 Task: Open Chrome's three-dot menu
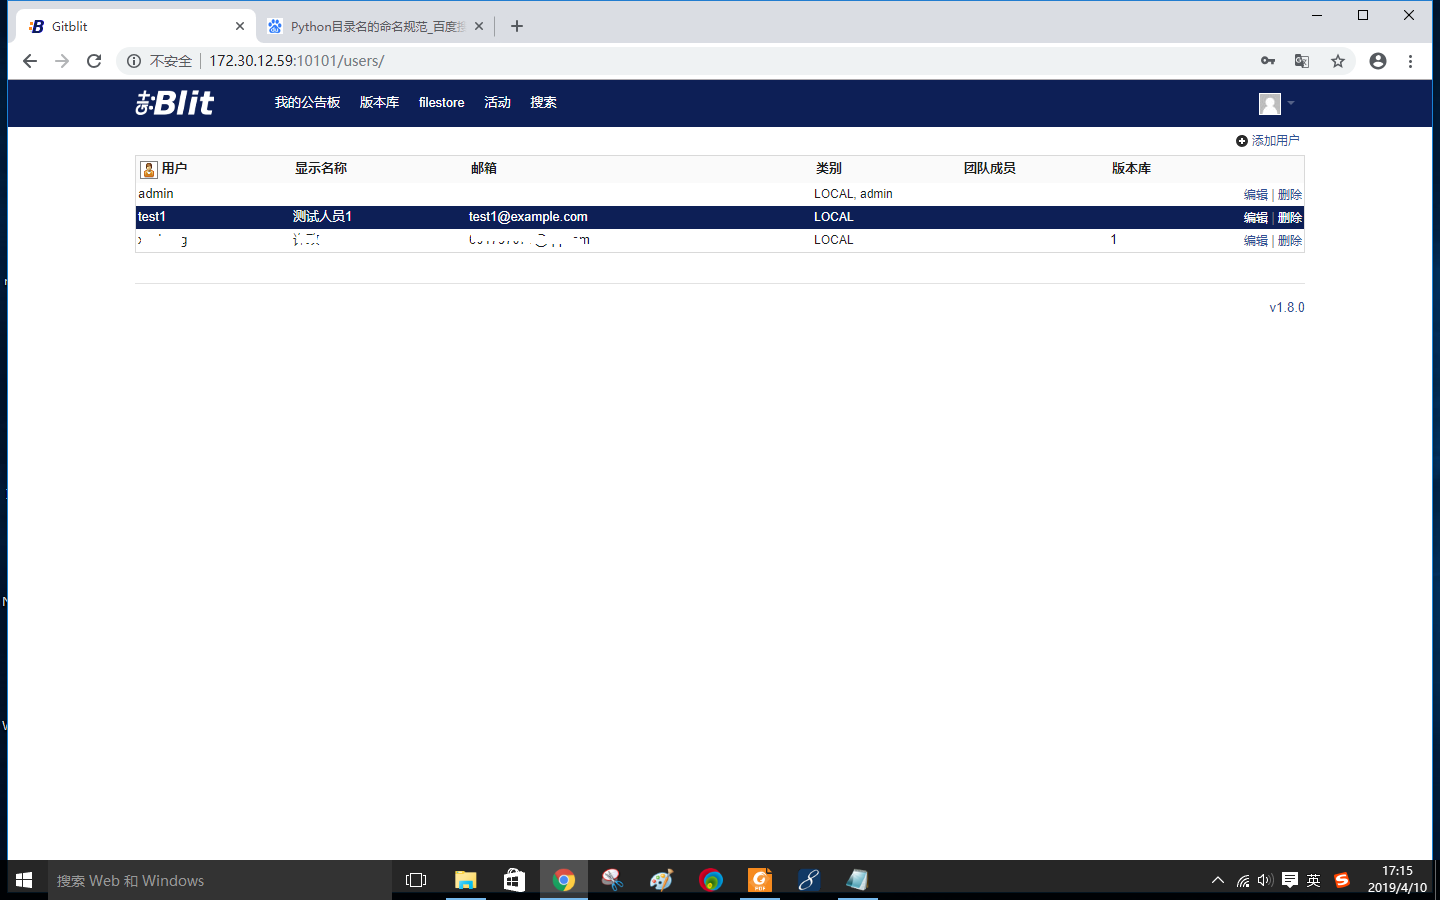tap(1411, 61)
